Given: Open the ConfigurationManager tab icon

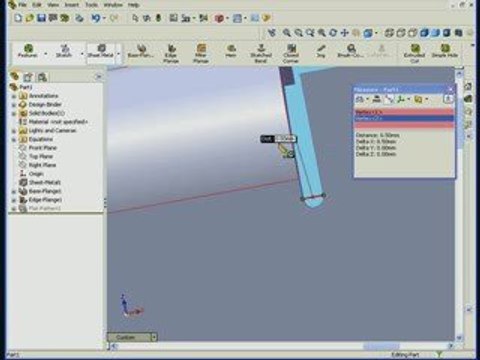Looking at the screenshot, I should click(42, 77).
